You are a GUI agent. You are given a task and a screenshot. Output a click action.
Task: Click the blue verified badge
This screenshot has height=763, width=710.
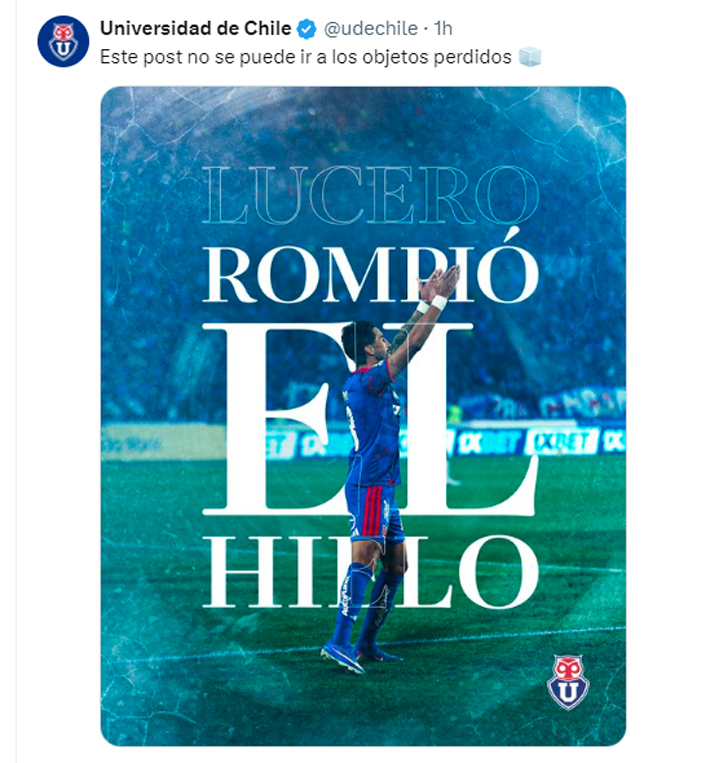[307, 29]
